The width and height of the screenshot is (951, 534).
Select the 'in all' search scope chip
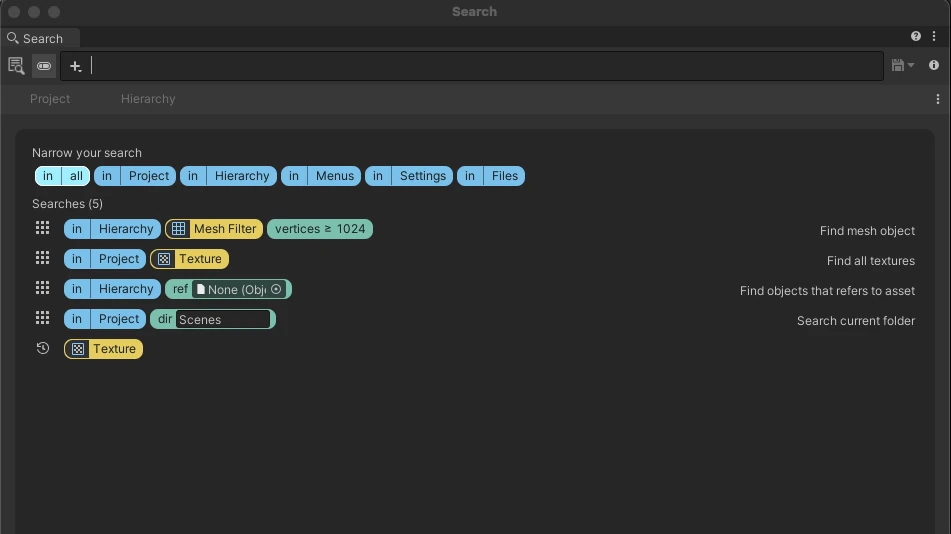pos(62,176)
